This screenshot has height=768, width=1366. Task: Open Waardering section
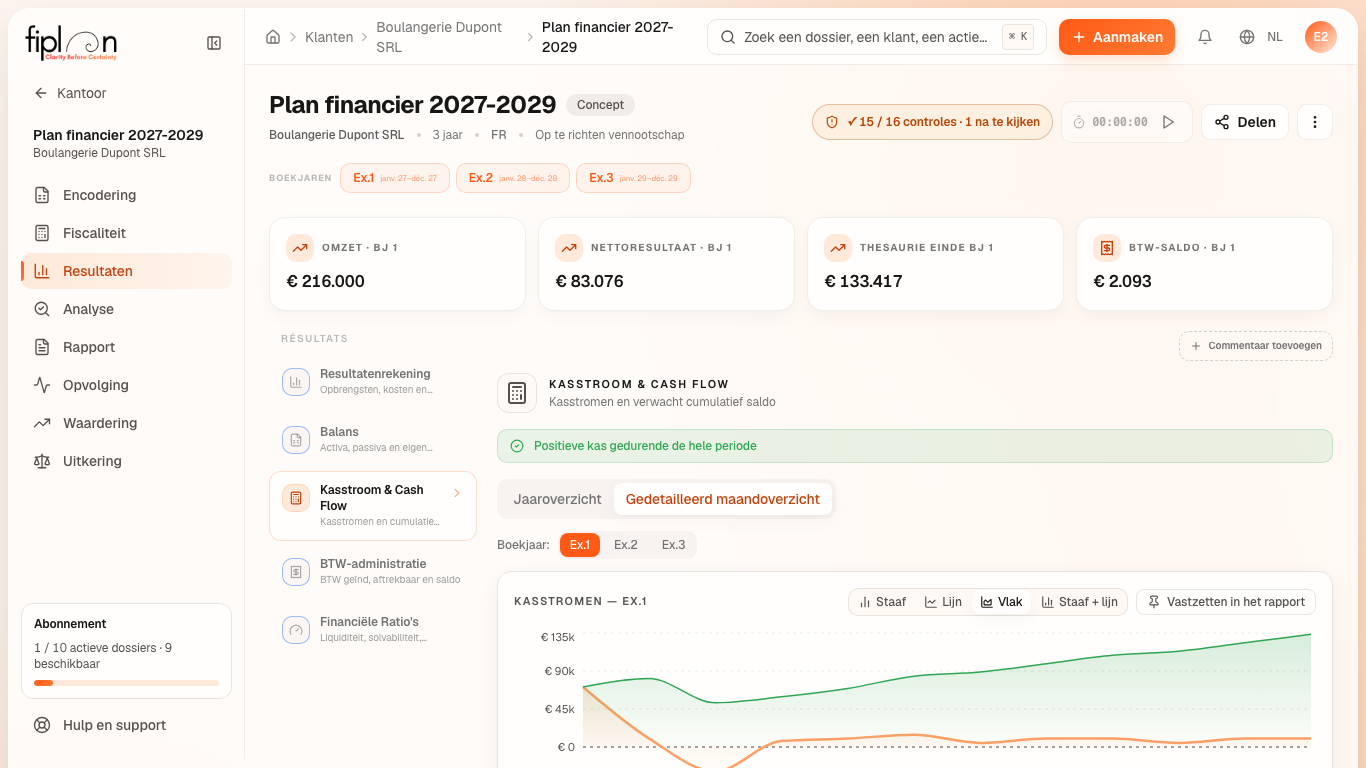pyautogui.click(x=126, y=423)
